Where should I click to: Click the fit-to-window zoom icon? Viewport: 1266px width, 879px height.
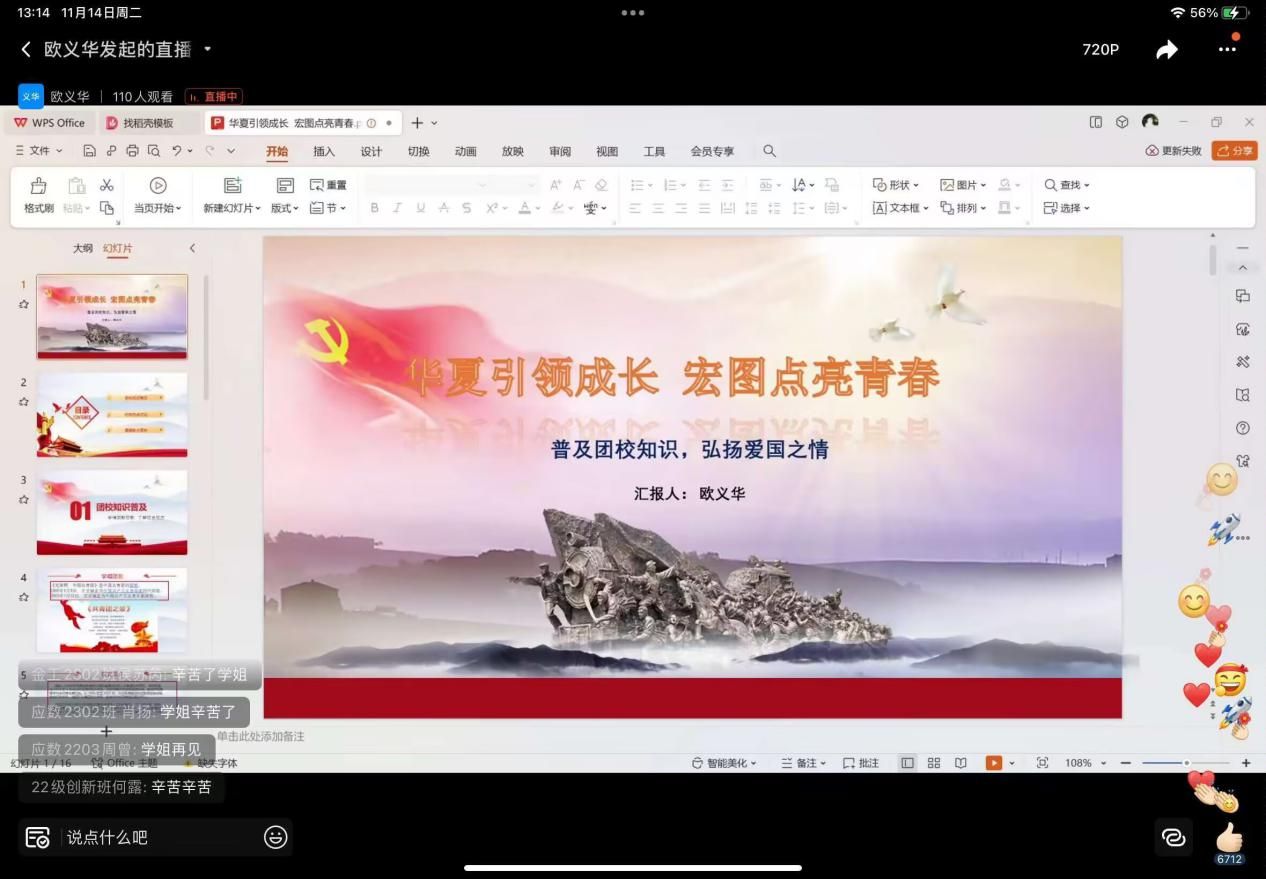[1042, 763]
